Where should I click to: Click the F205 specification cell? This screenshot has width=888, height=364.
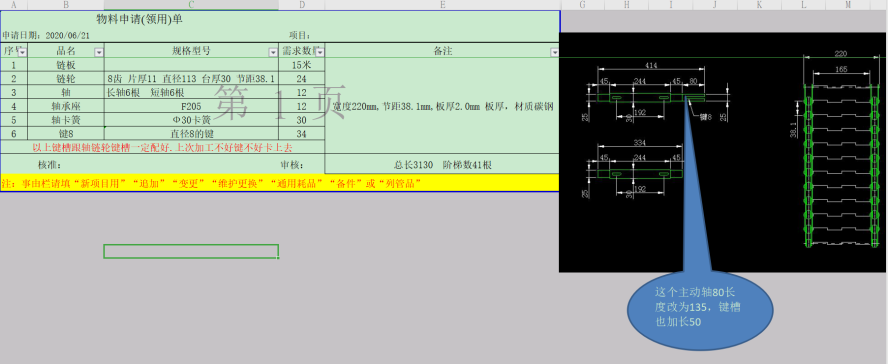tap(191, 106)
